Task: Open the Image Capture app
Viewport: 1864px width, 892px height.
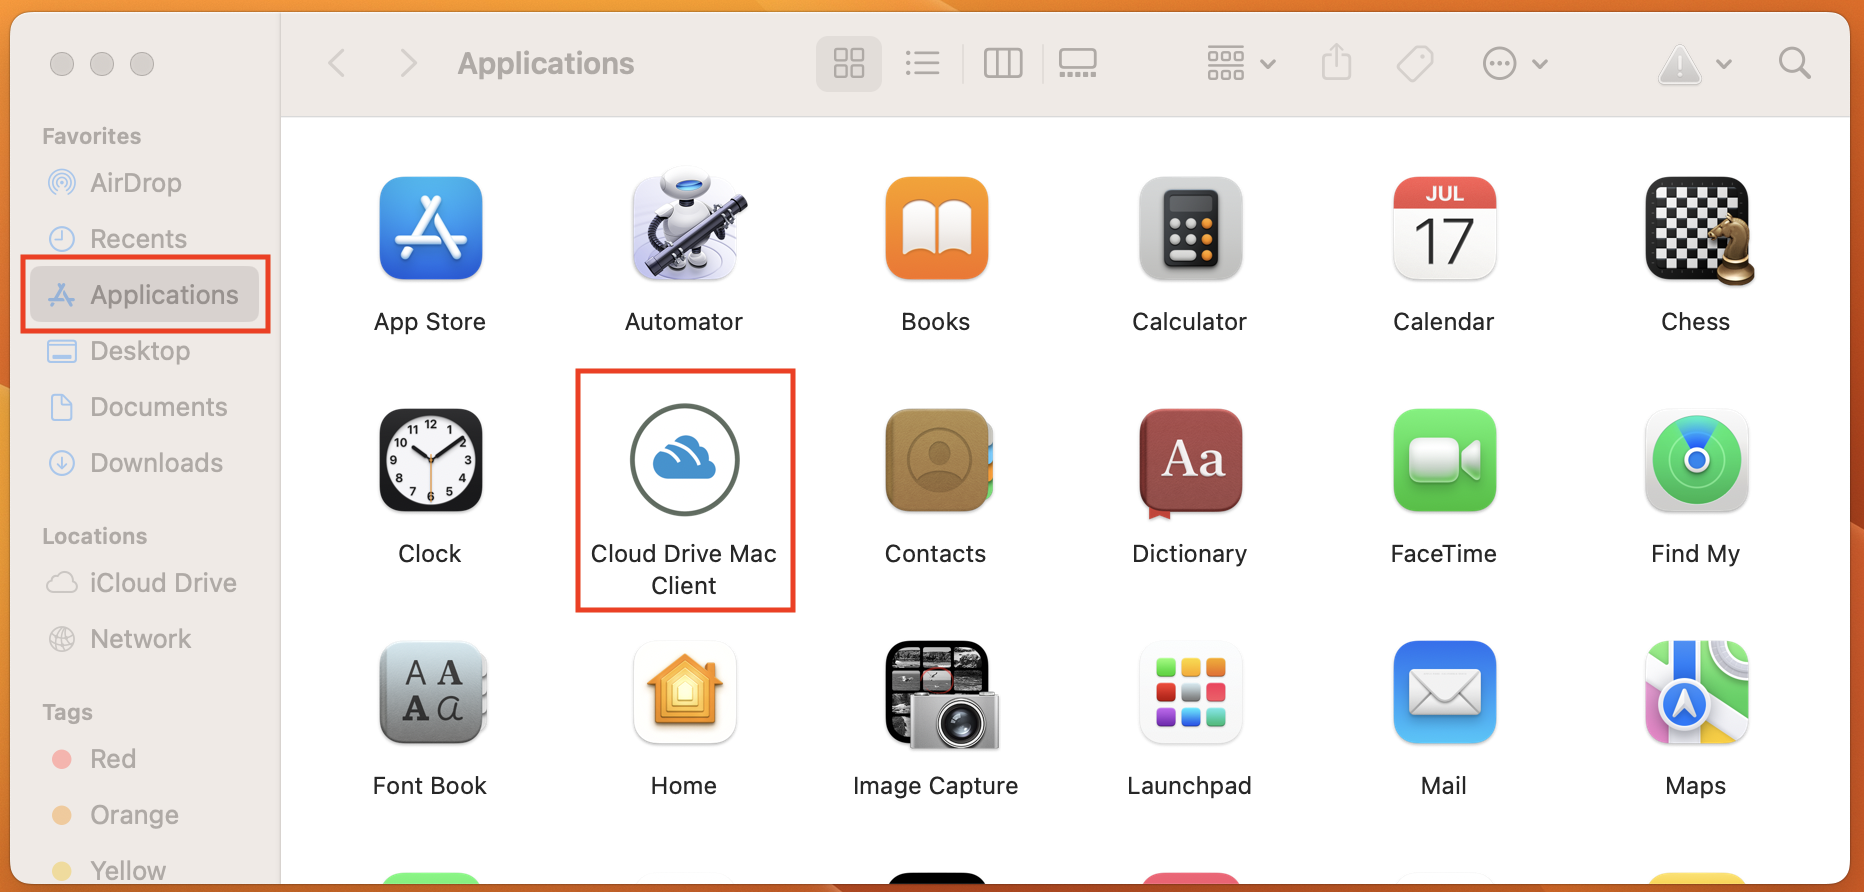Action: (x=941, y=695)
